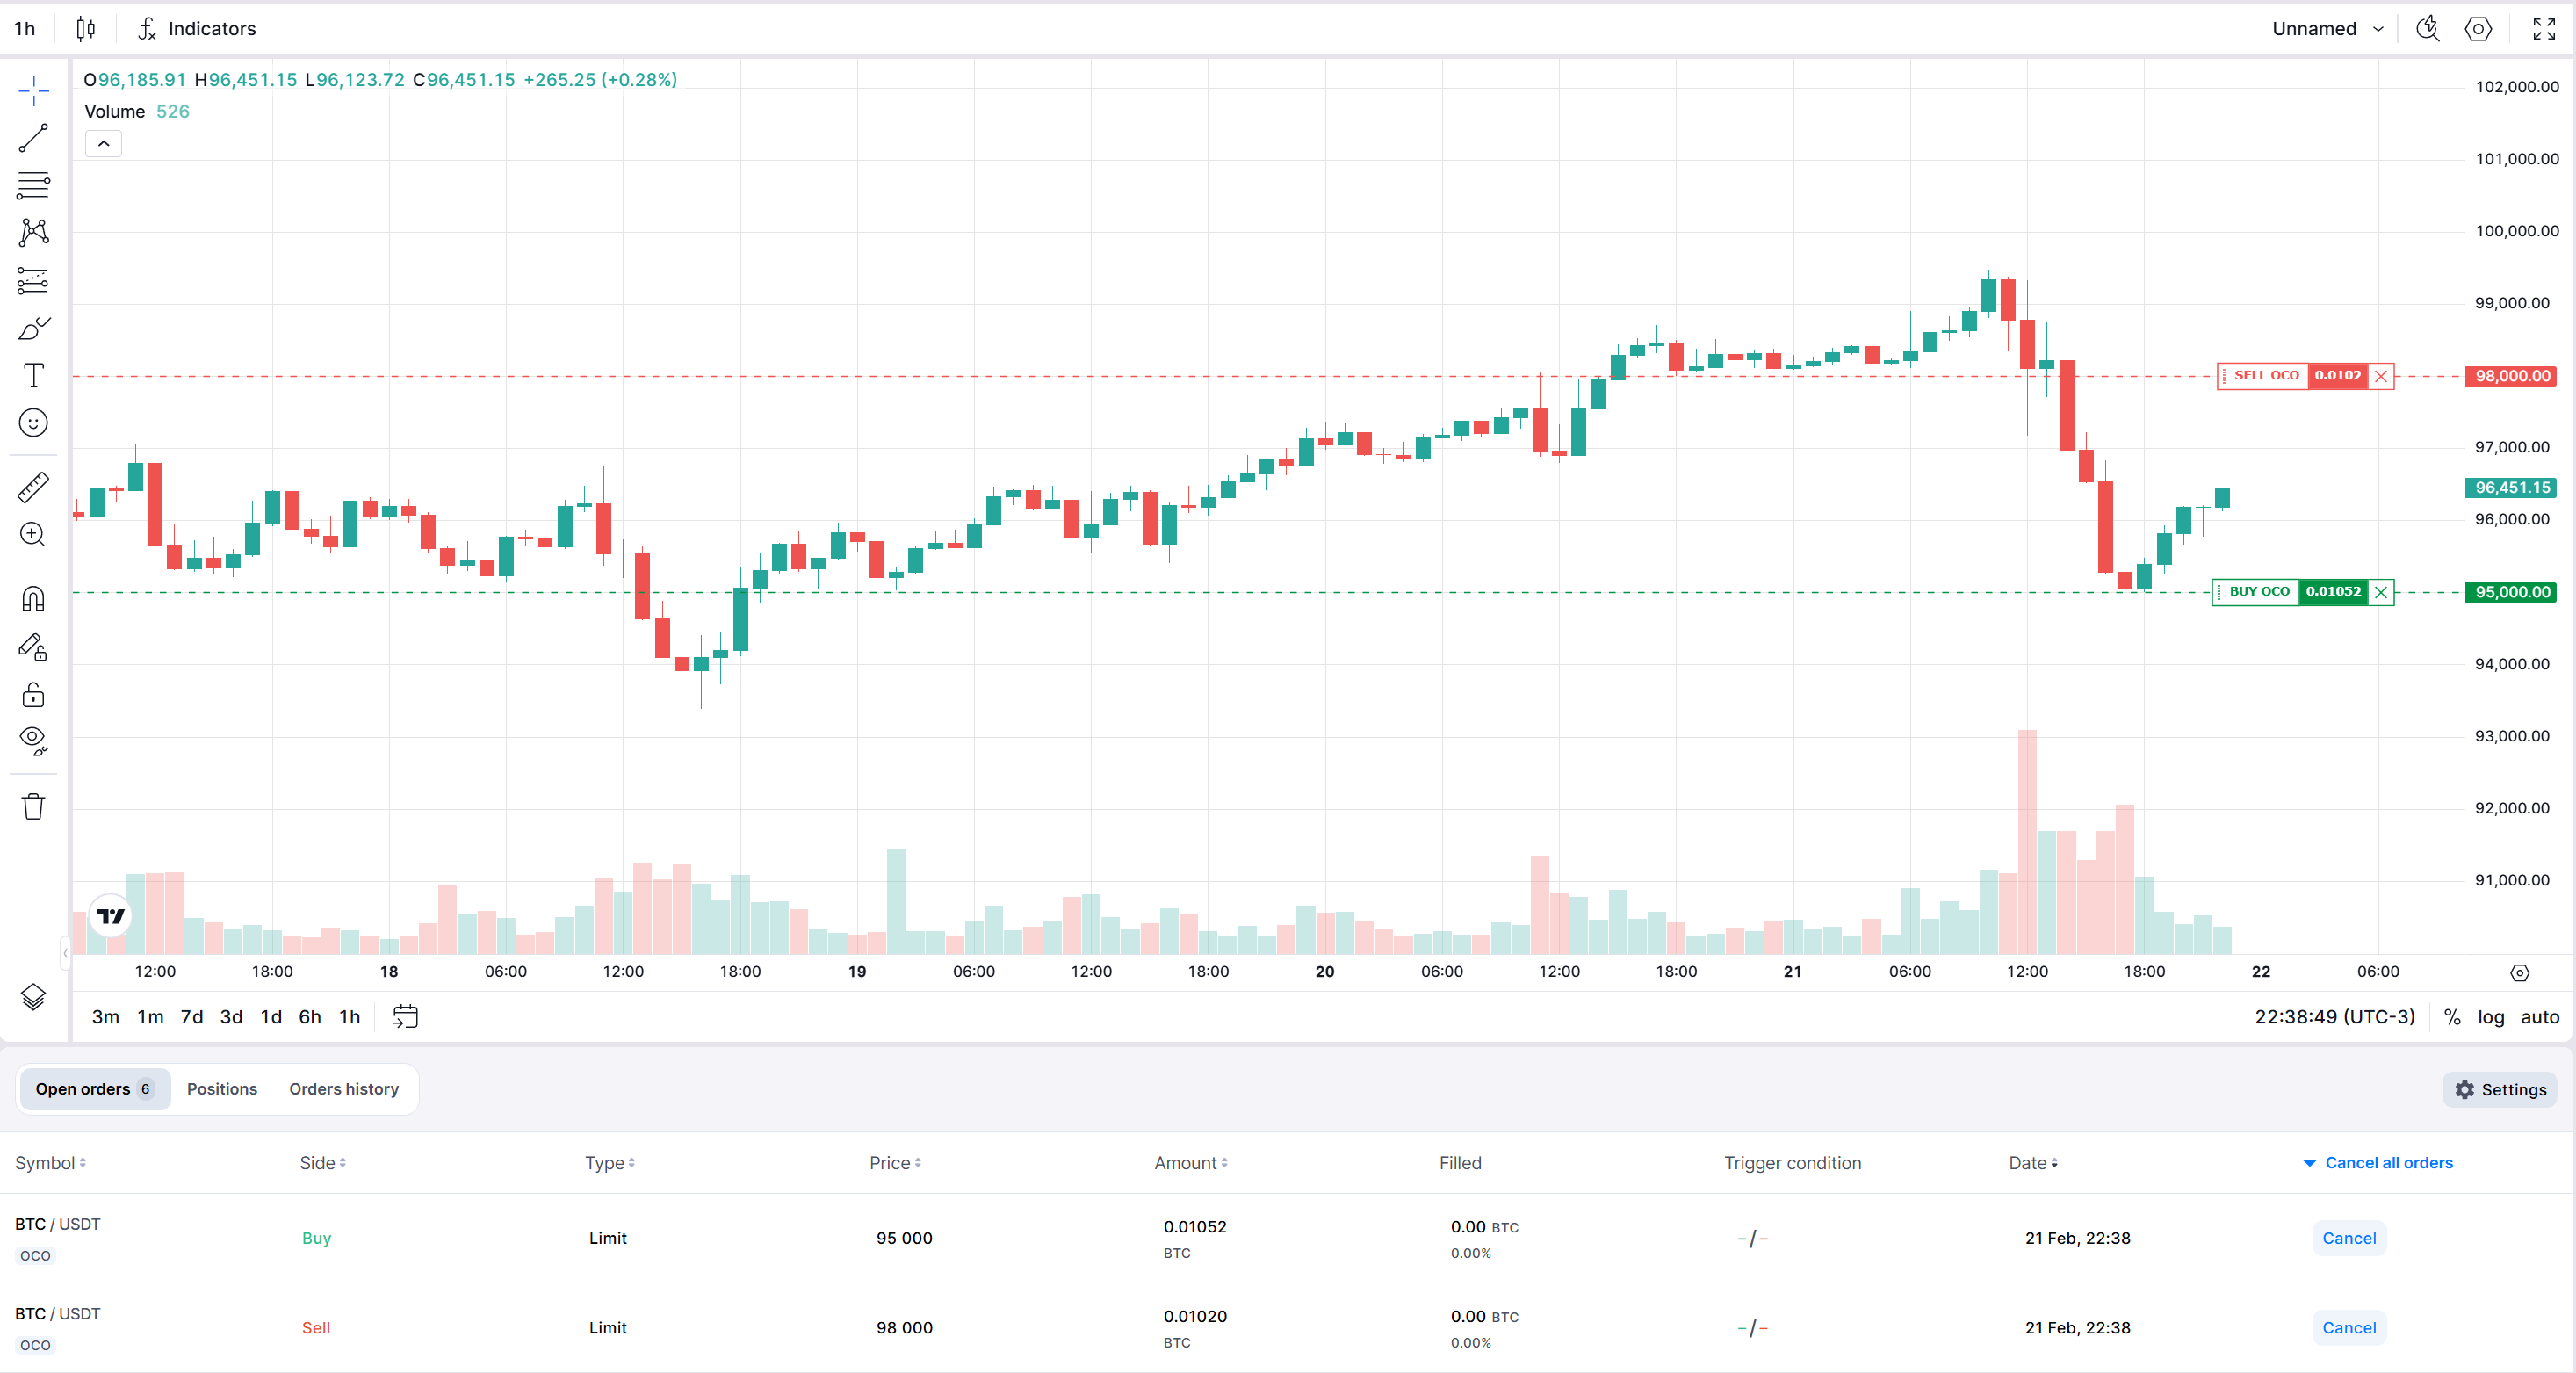Set the date range to 1m
Image resolution: width=2576 pixels, height=1373 pixels.
[150, 1017]
